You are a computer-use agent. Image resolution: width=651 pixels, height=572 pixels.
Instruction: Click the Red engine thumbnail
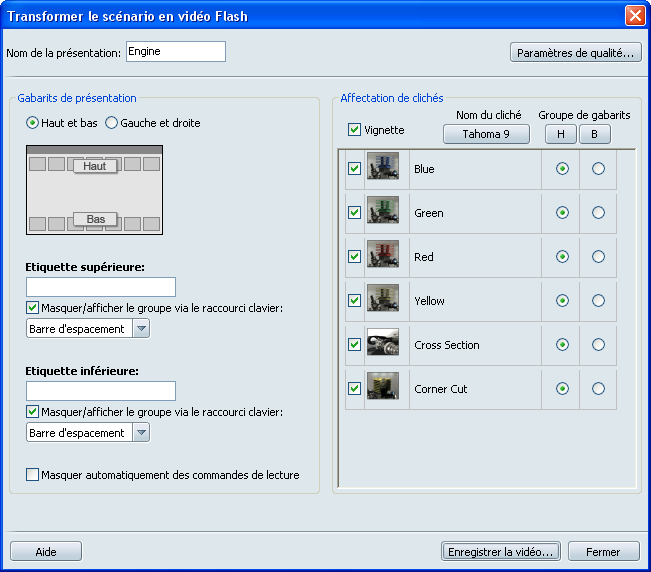tap(383, 254)
